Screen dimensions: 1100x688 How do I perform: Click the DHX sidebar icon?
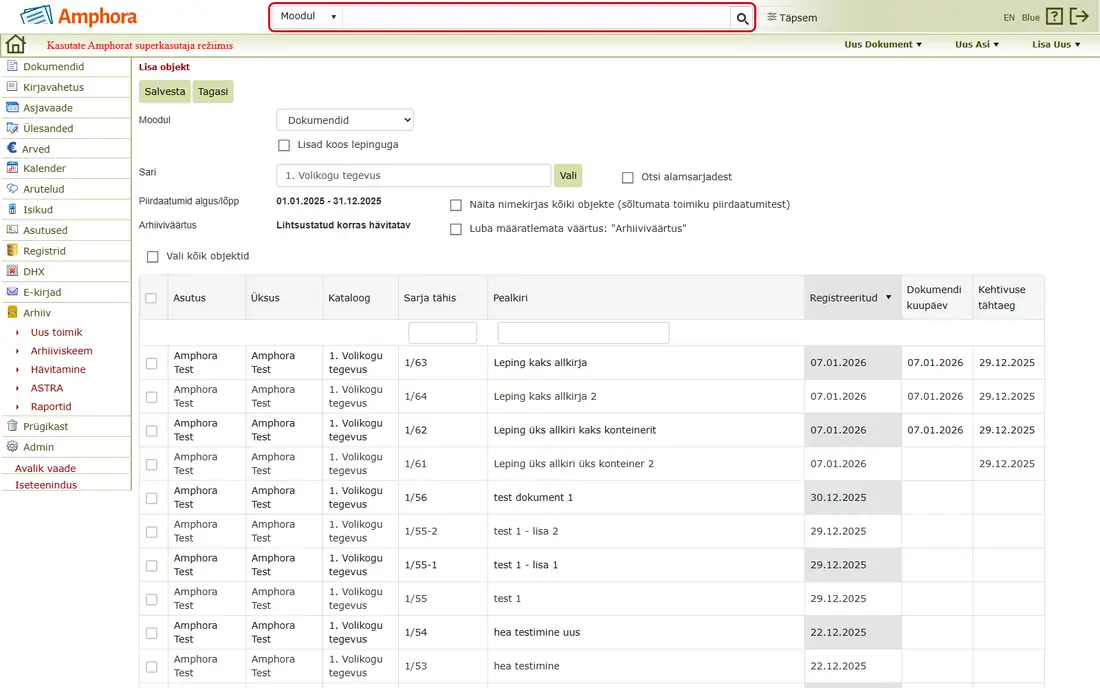coord(12,271)
